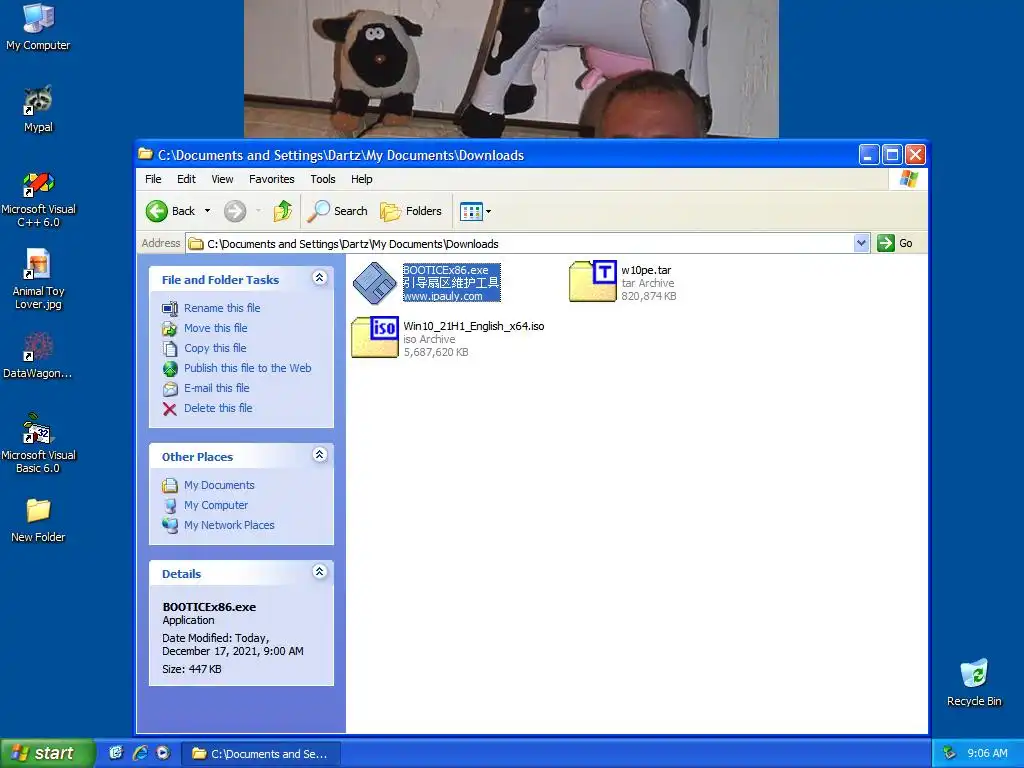Select DataWagon desktop shortcut
This screenshot has height=768, width=1024.
38,356
